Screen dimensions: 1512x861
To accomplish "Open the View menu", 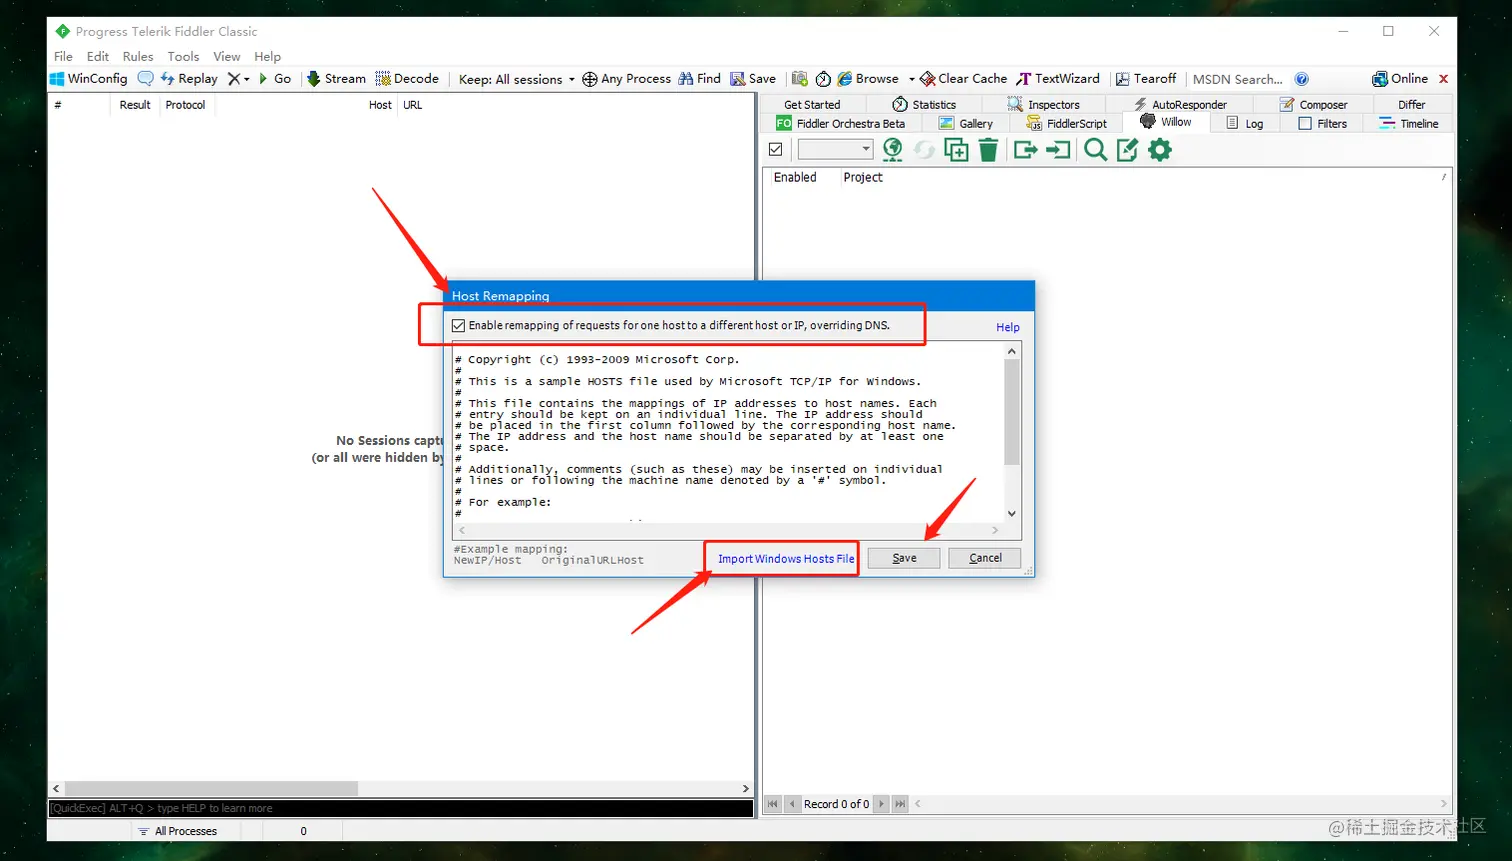I will pos(227,56).
